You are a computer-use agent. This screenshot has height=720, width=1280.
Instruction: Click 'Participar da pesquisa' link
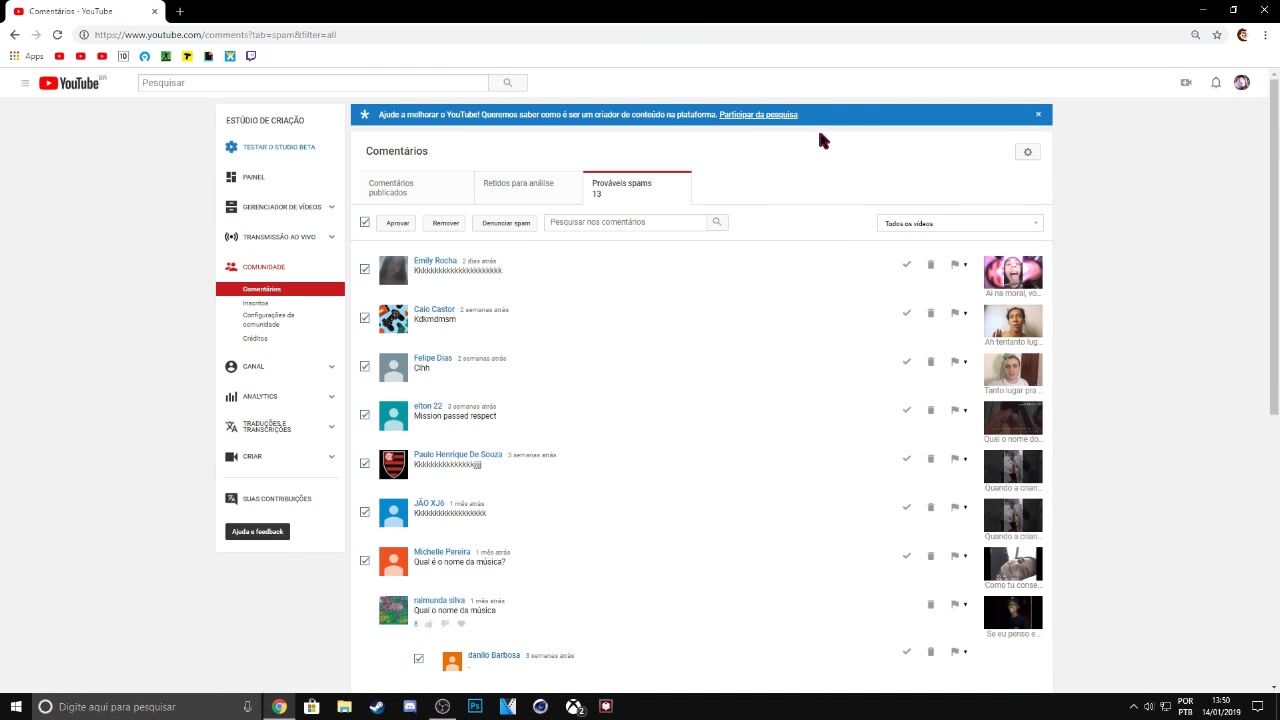click(758, 115)
